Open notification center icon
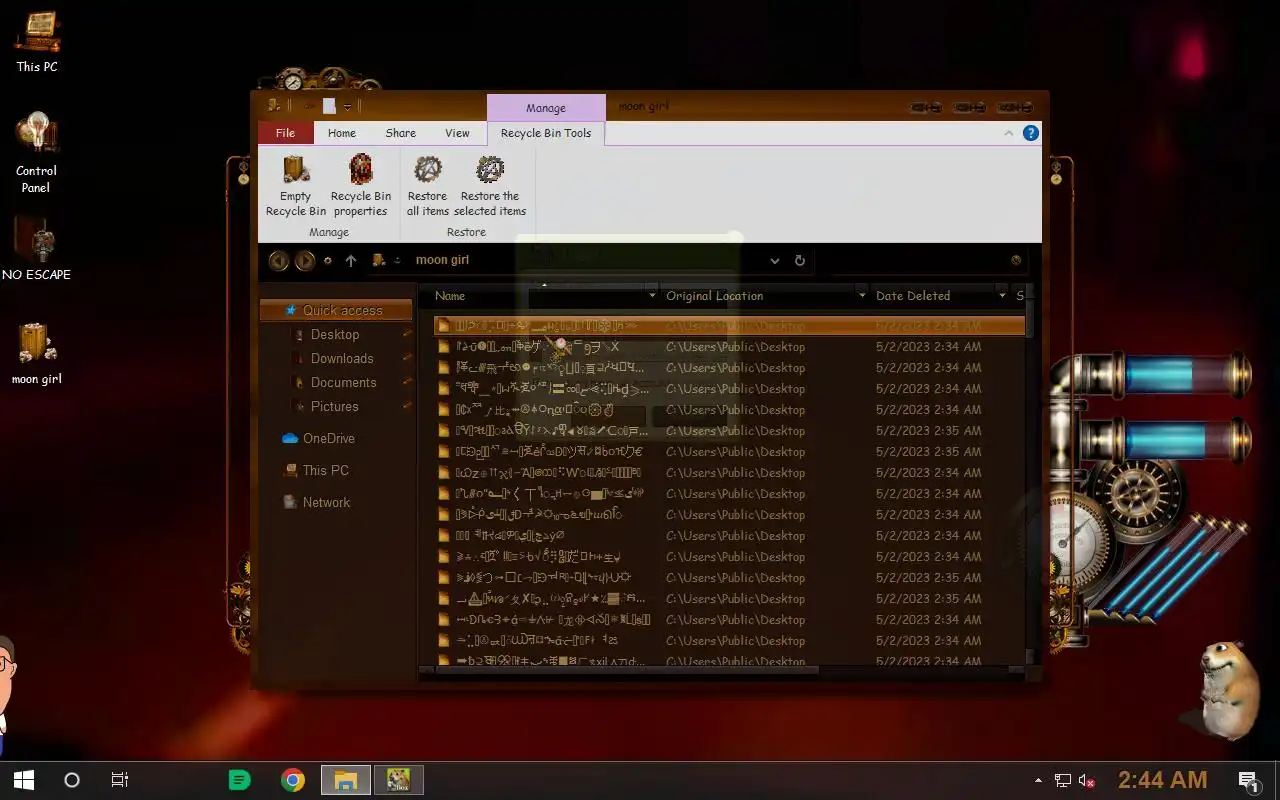Image resolution: width=1280 pixels, height=800 pixels. click(x=1248, y=780)
